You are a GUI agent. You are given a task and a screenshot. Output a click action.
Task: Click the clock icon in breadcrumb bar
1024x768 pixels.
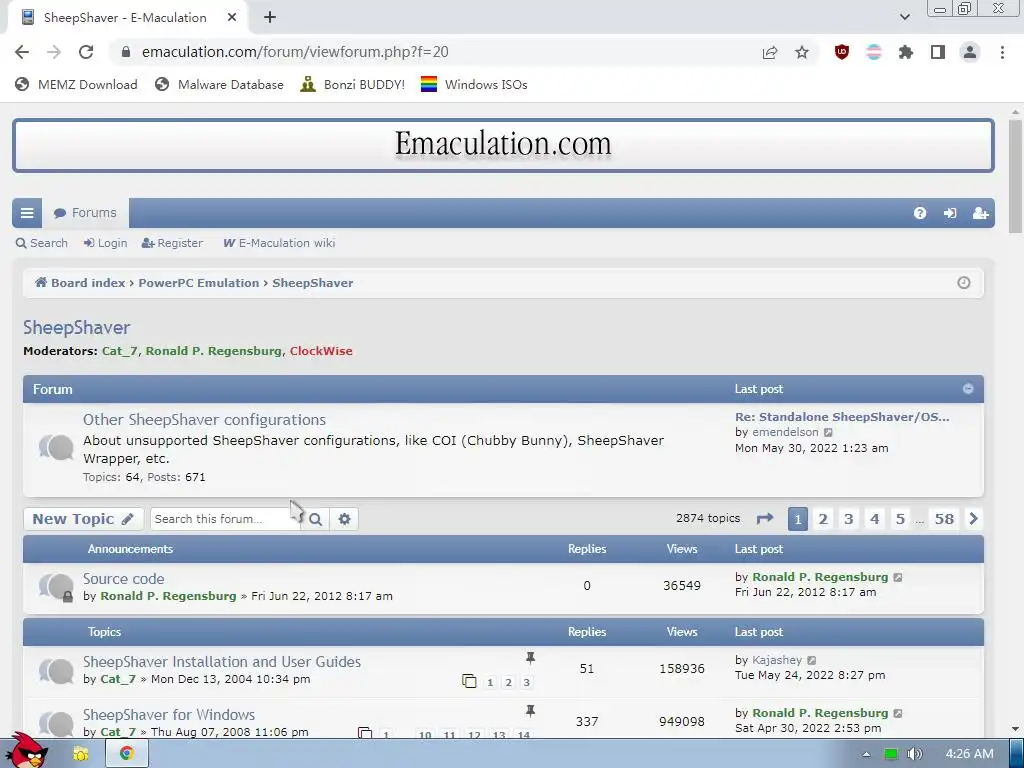(963, 283)
